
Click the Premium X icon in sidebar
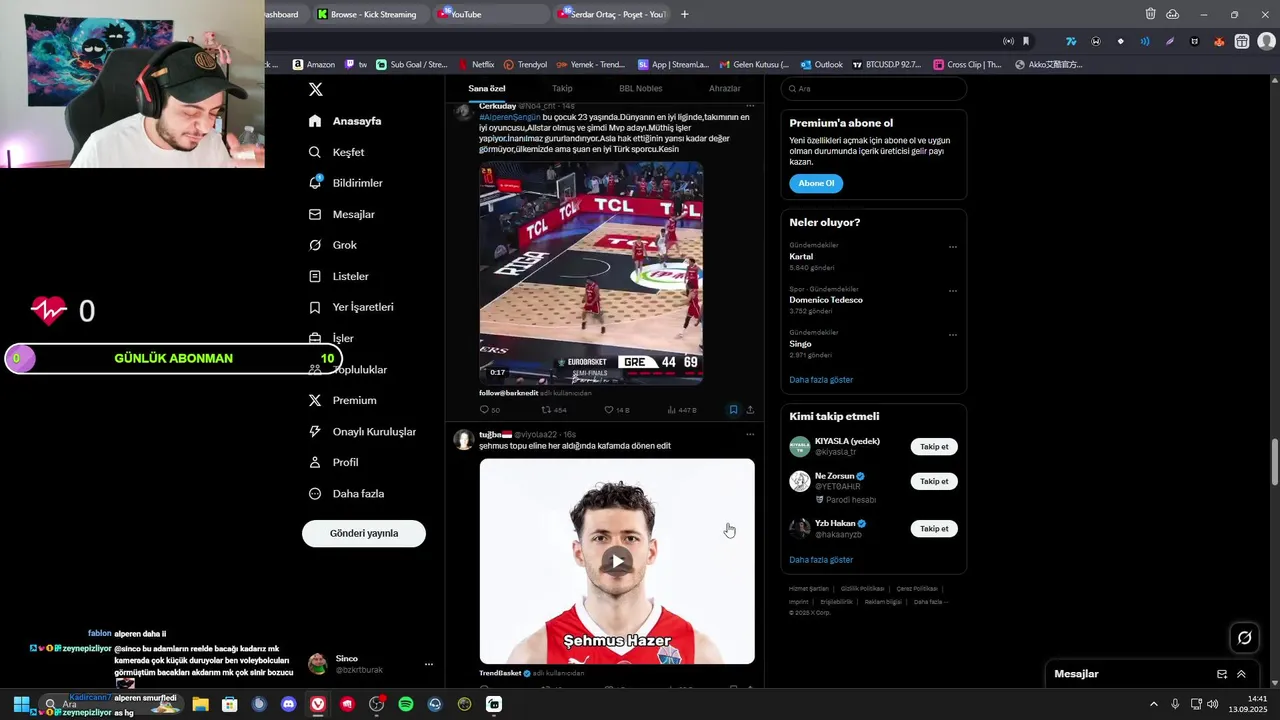[x=315, y=400]
